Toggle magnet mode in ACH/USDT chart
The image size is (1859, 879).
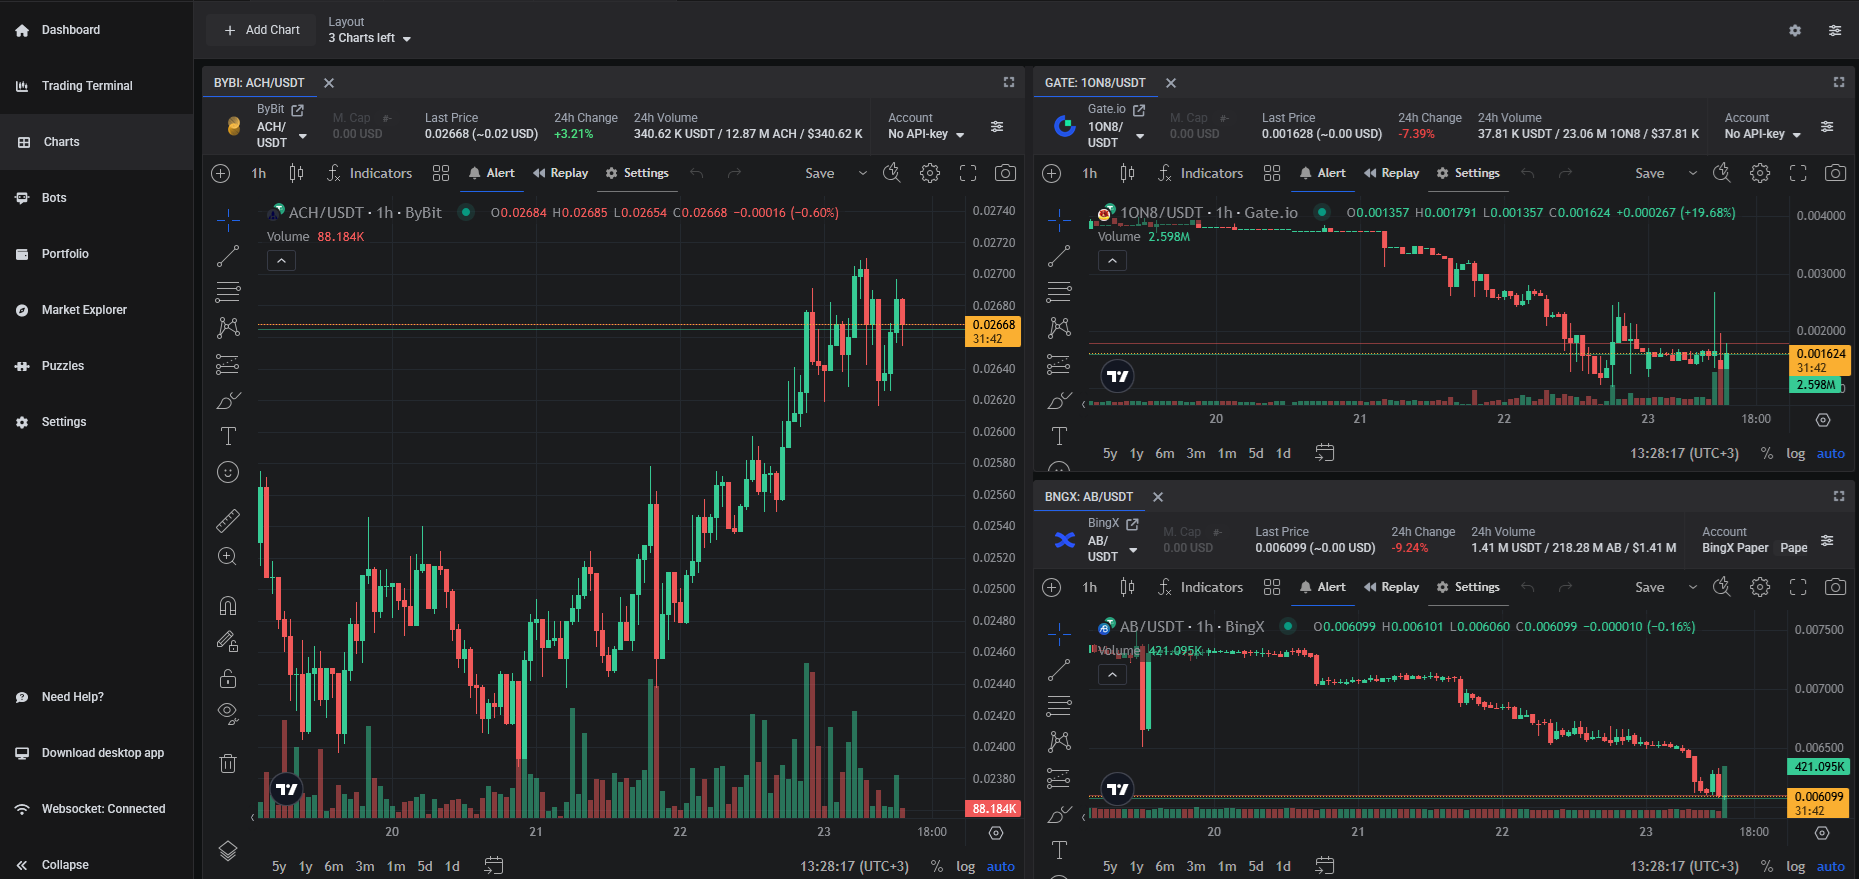228,605
